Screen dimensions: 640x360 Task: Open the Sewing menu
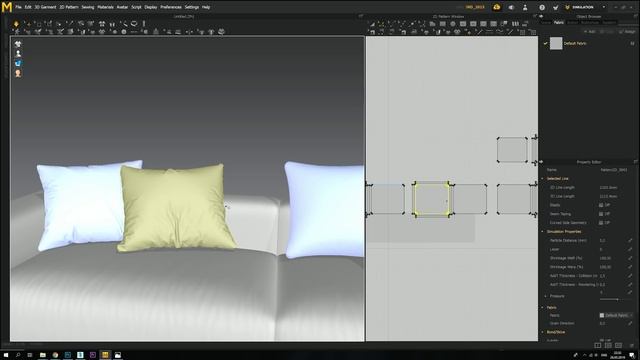88,7
